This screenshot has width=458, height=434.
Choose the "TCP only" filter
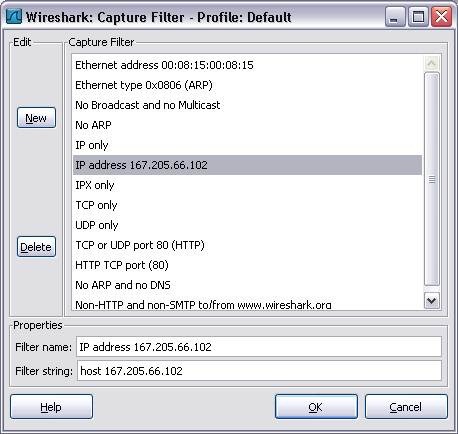pyautogui.click(x=247, y=205)
